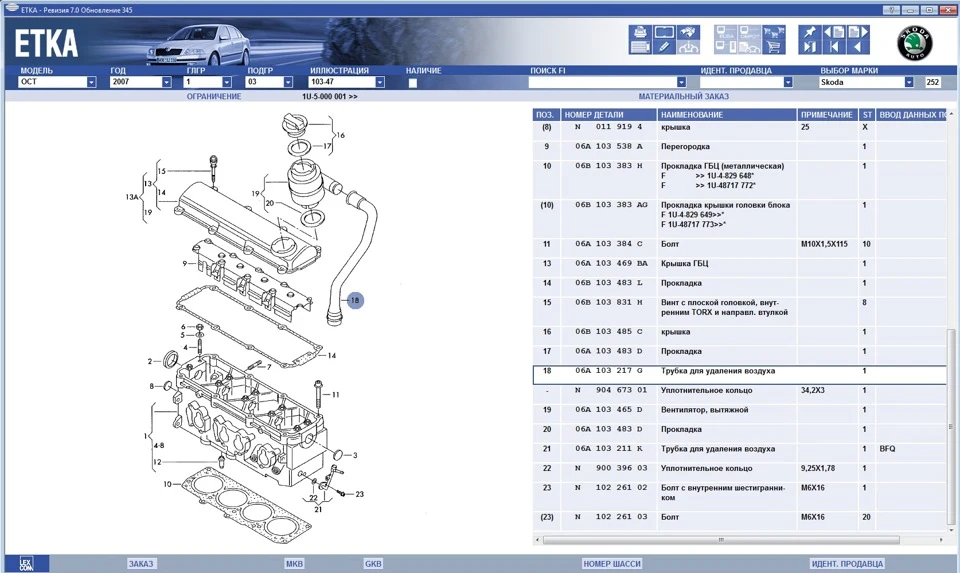Image resolution: width=960 pixels, height=573 pixels.
Task: Click the GKB button
Action: pyautogui.click(x=373, y=564)
